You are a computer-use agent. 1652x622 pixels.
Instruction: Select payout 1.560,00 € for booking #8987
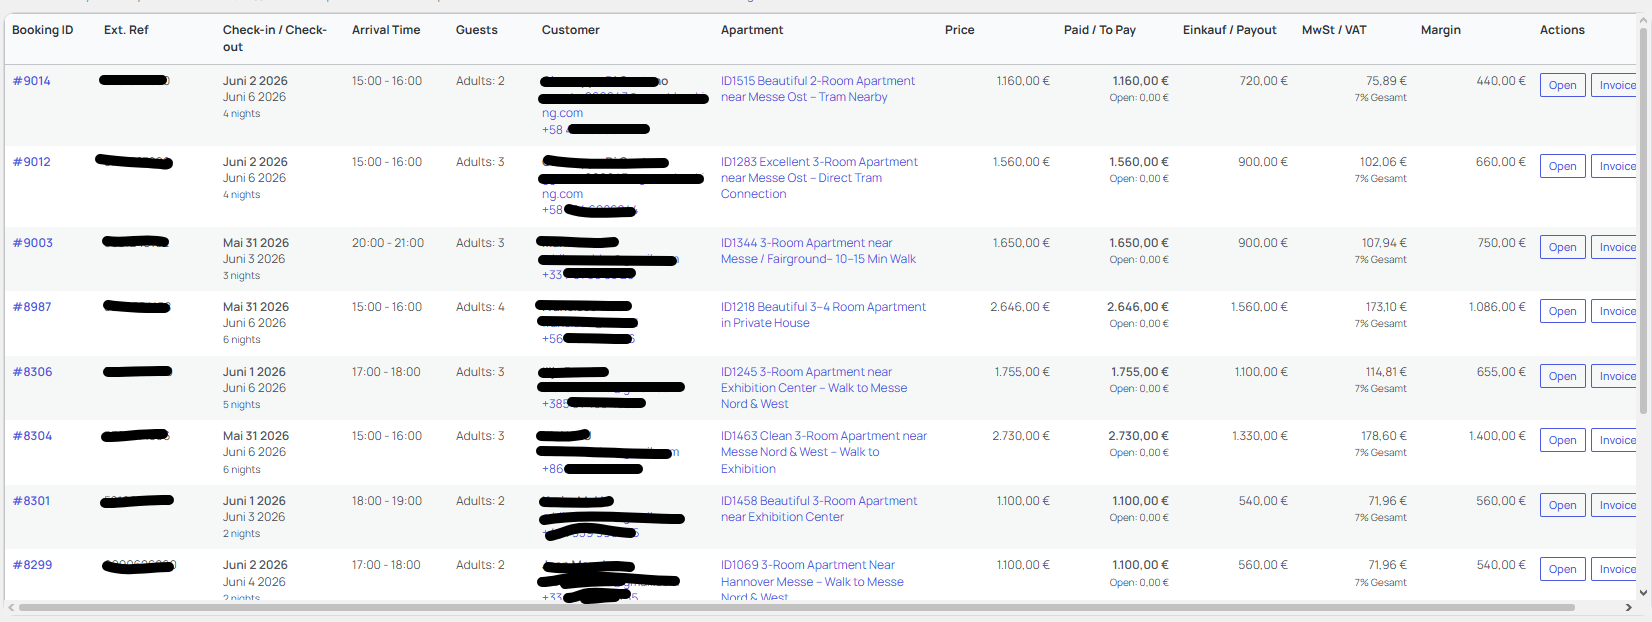[x=1259, y=307]
